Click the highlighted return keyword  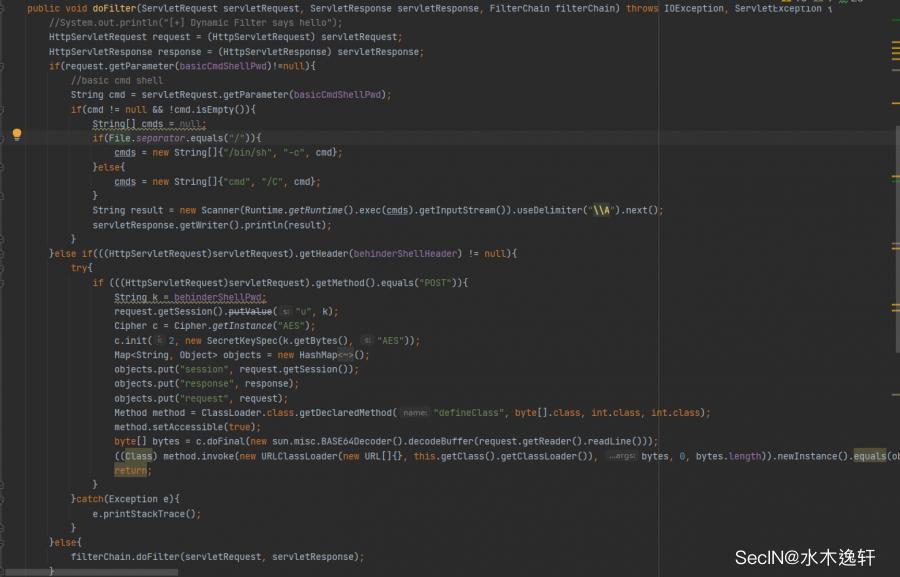(x=130, y=471)
